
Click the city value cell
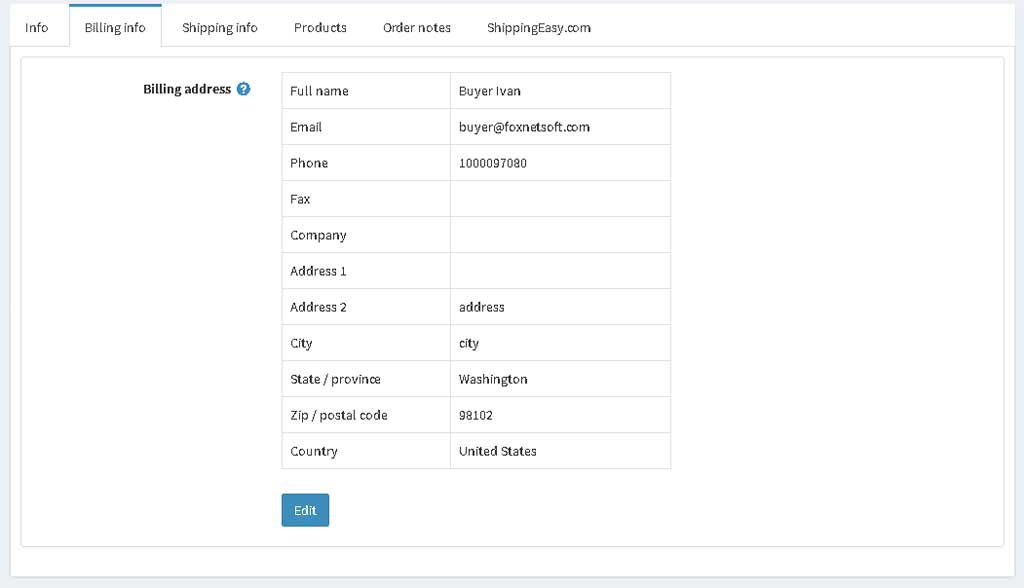[560, 343]
